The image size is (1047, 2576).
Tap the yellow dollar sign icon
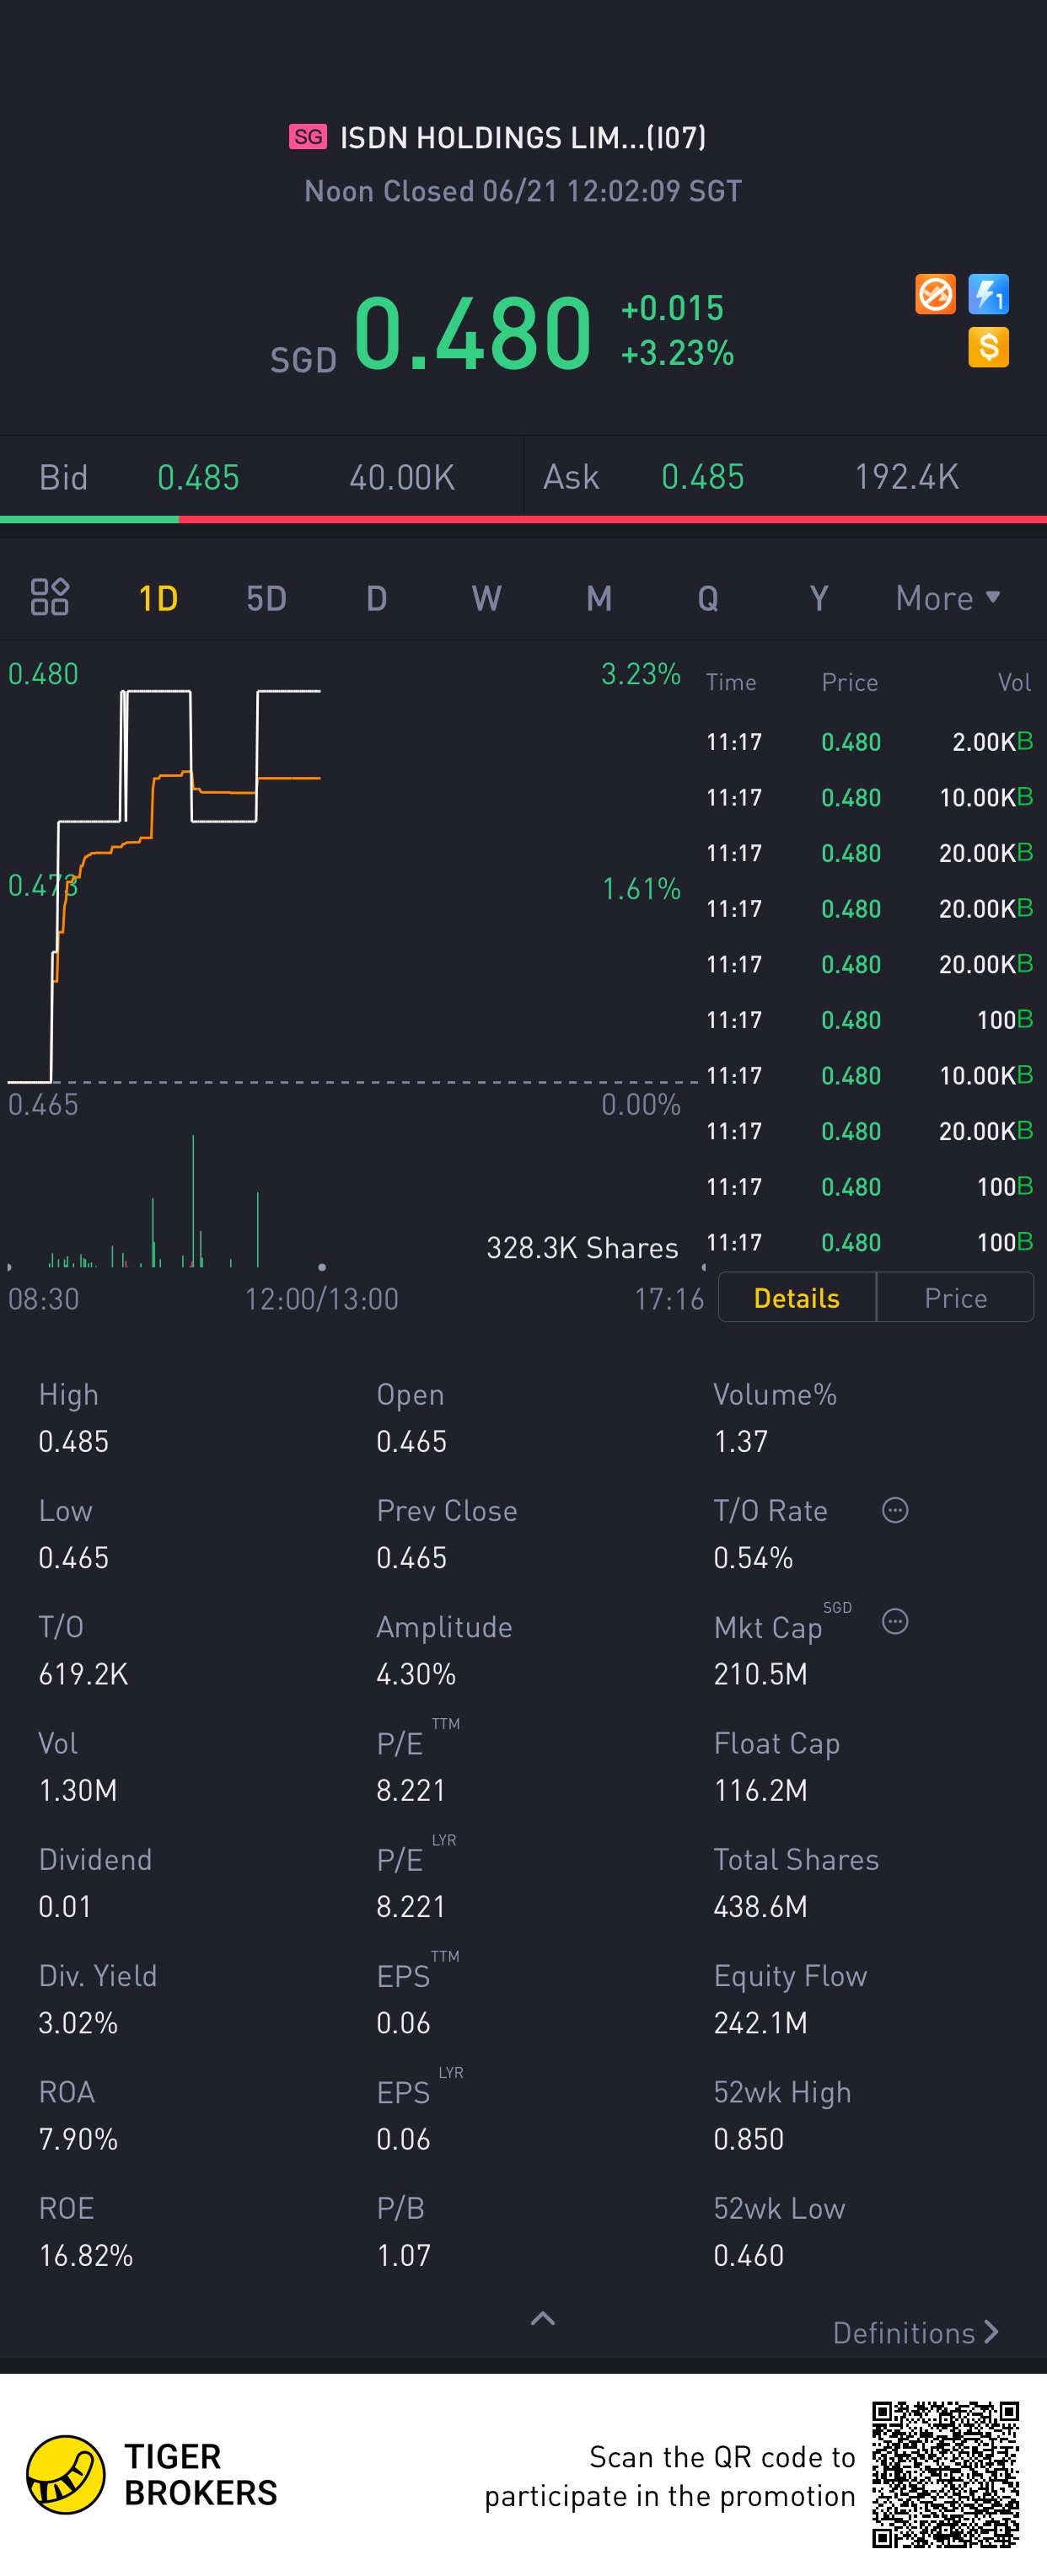(988, 348)
